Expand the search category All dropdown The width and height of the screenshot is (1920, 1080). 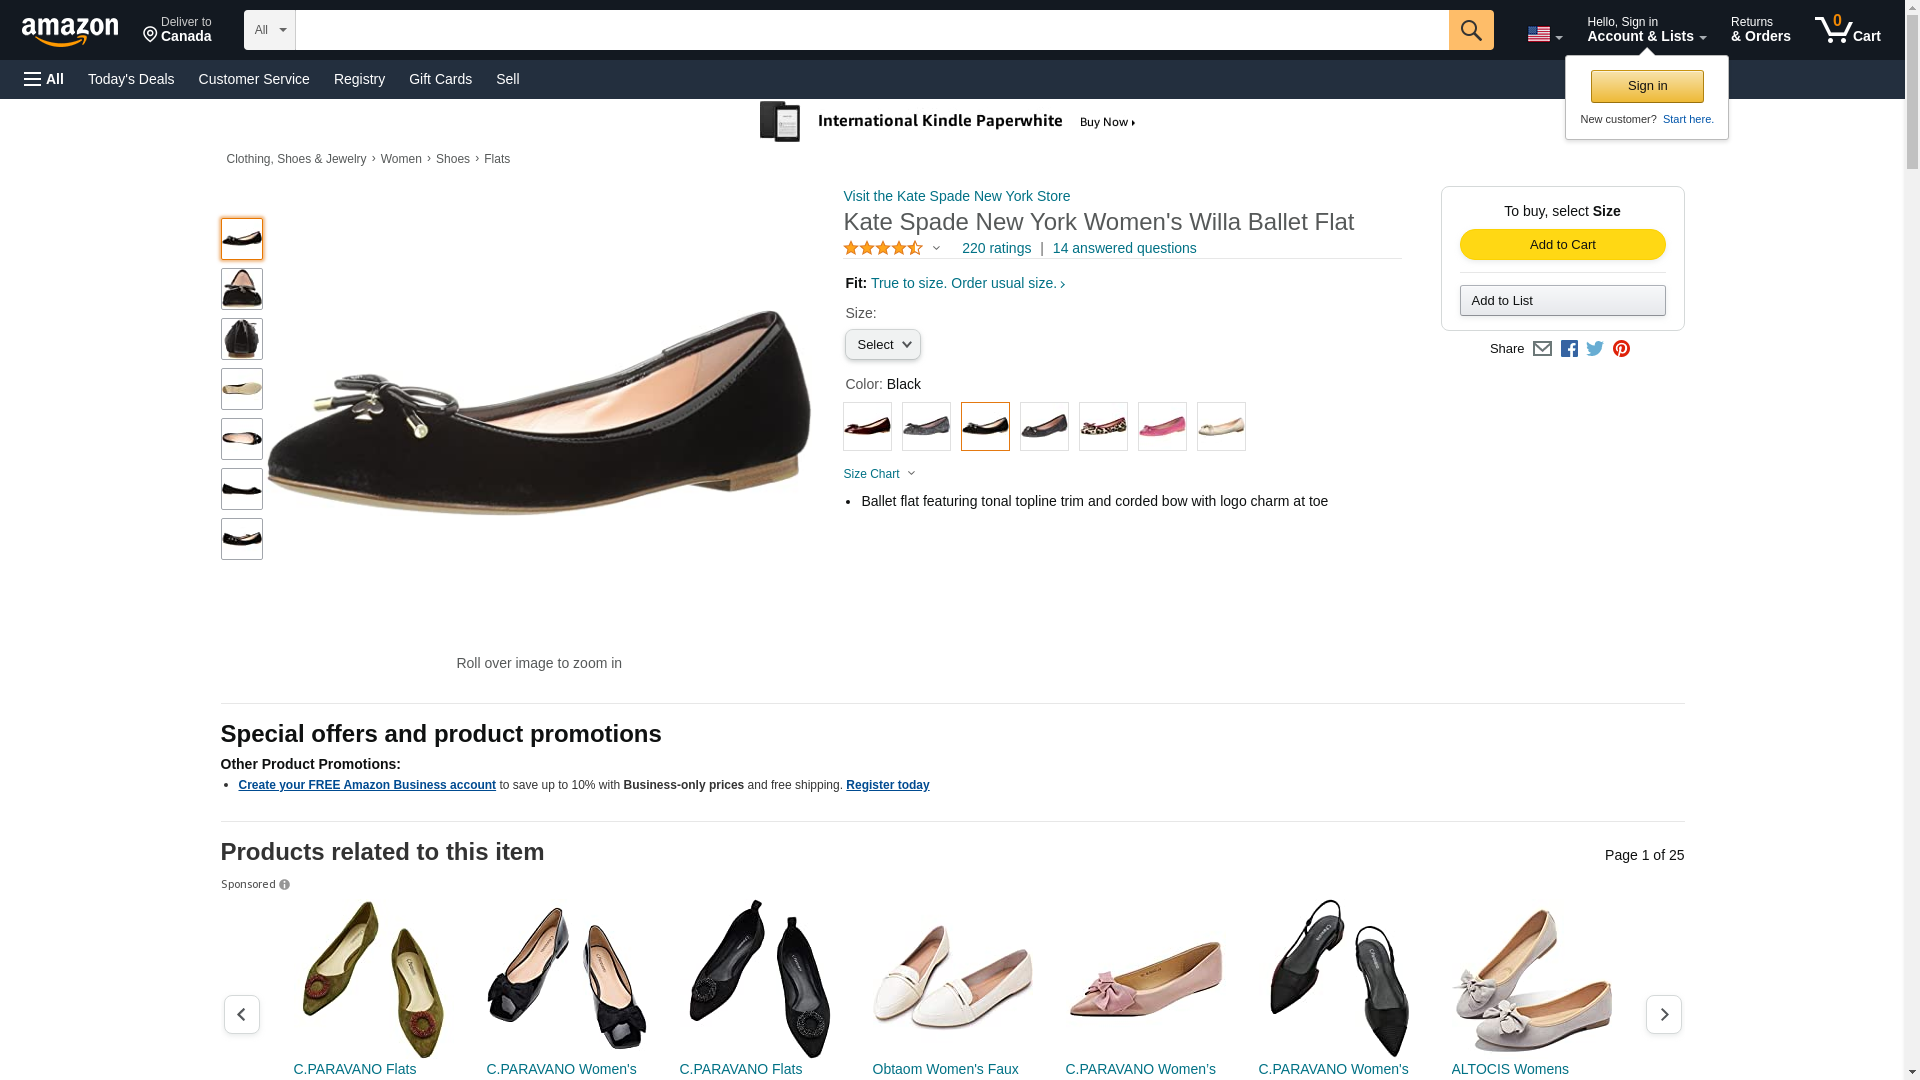[270, 30]
